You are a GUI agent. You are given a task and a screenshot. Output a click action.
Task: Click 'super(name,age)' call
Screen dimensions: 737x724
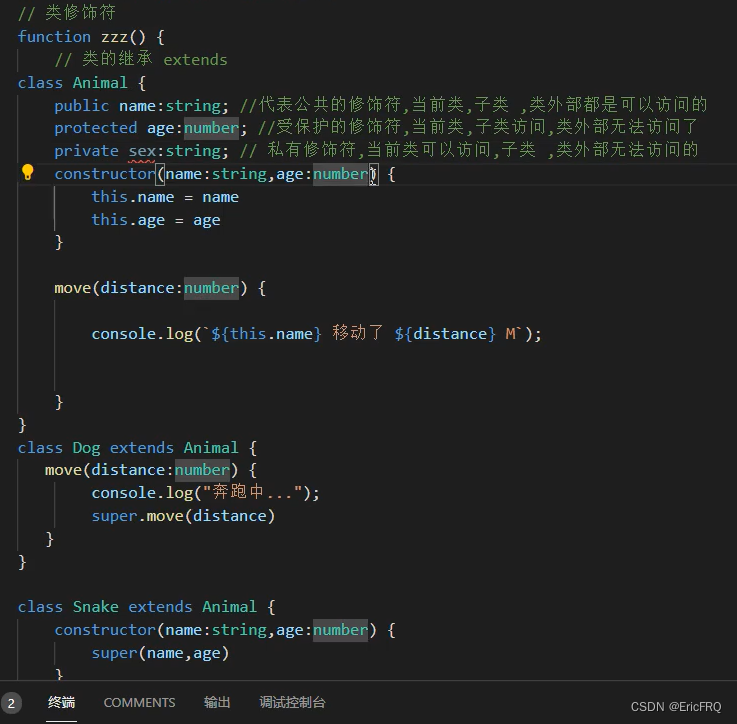coord(160,653)
